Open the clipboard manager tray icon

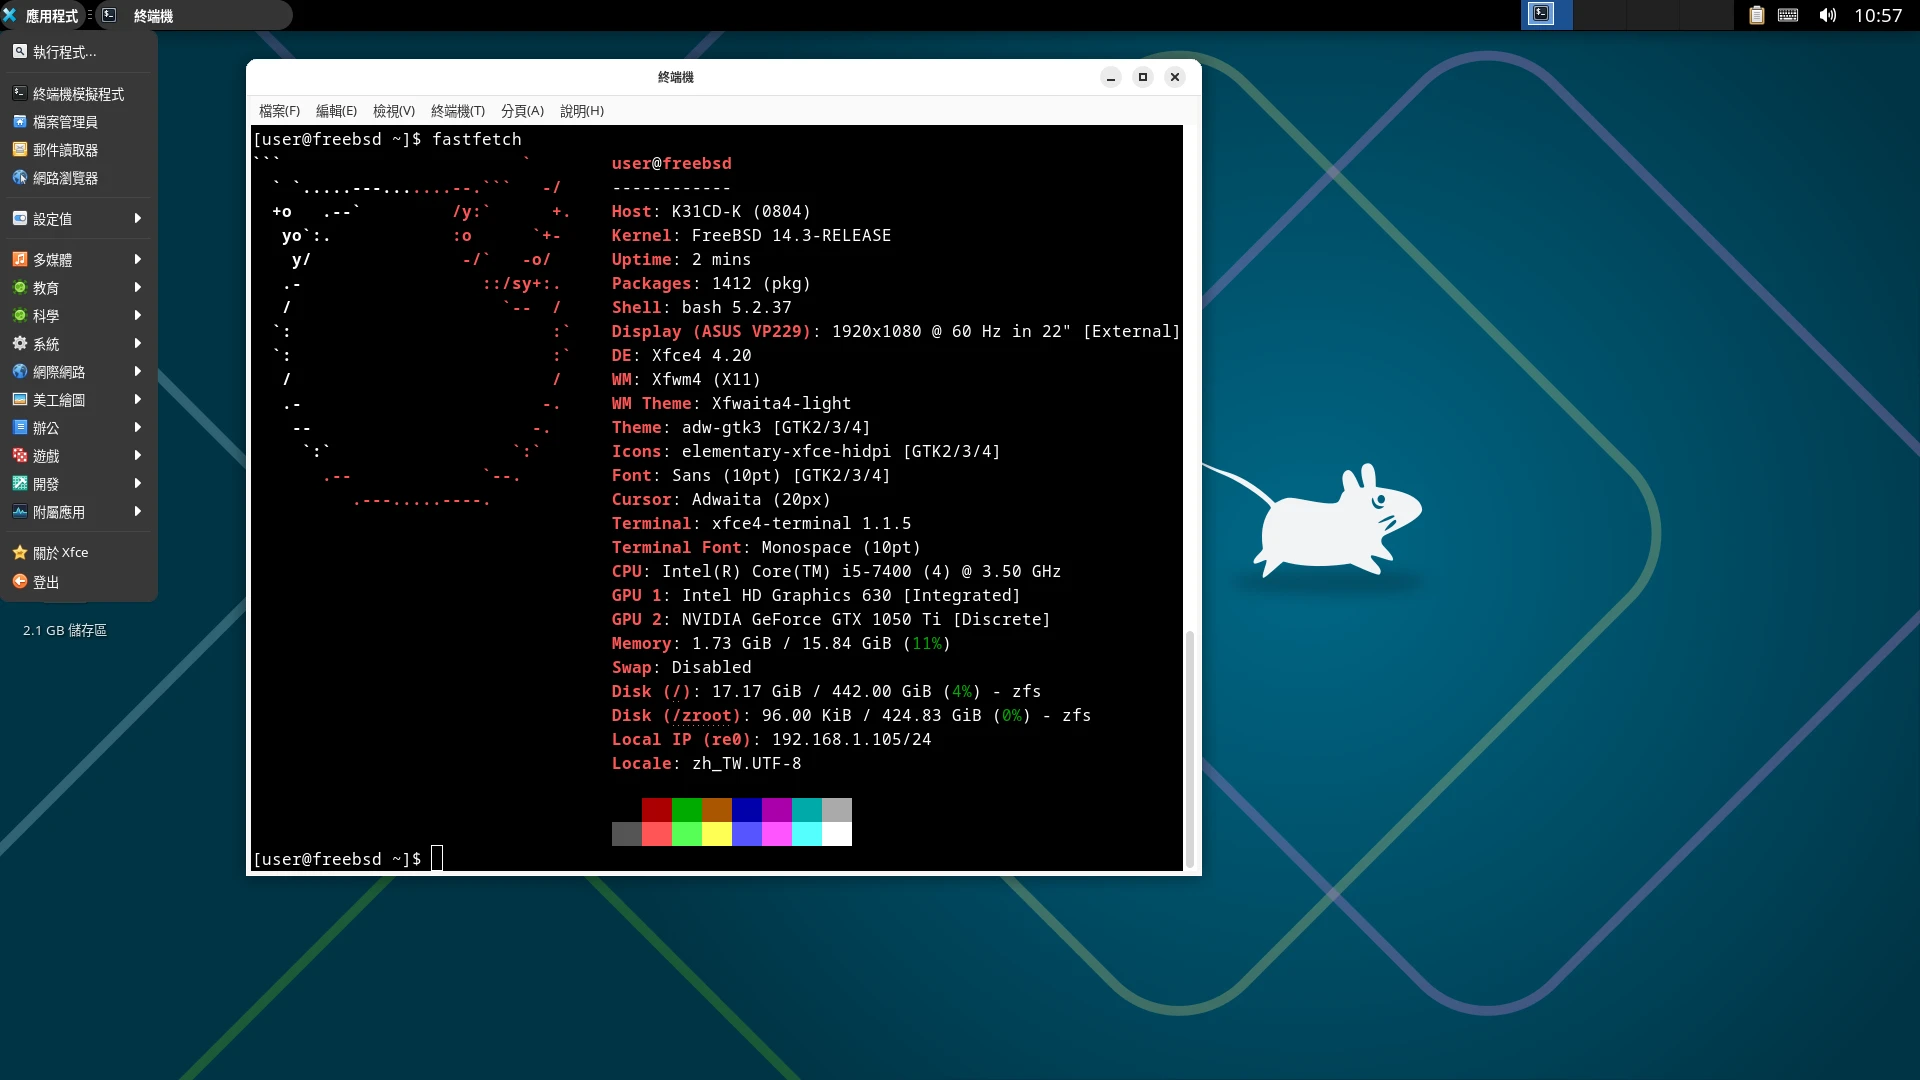[x=1756, y=15]
